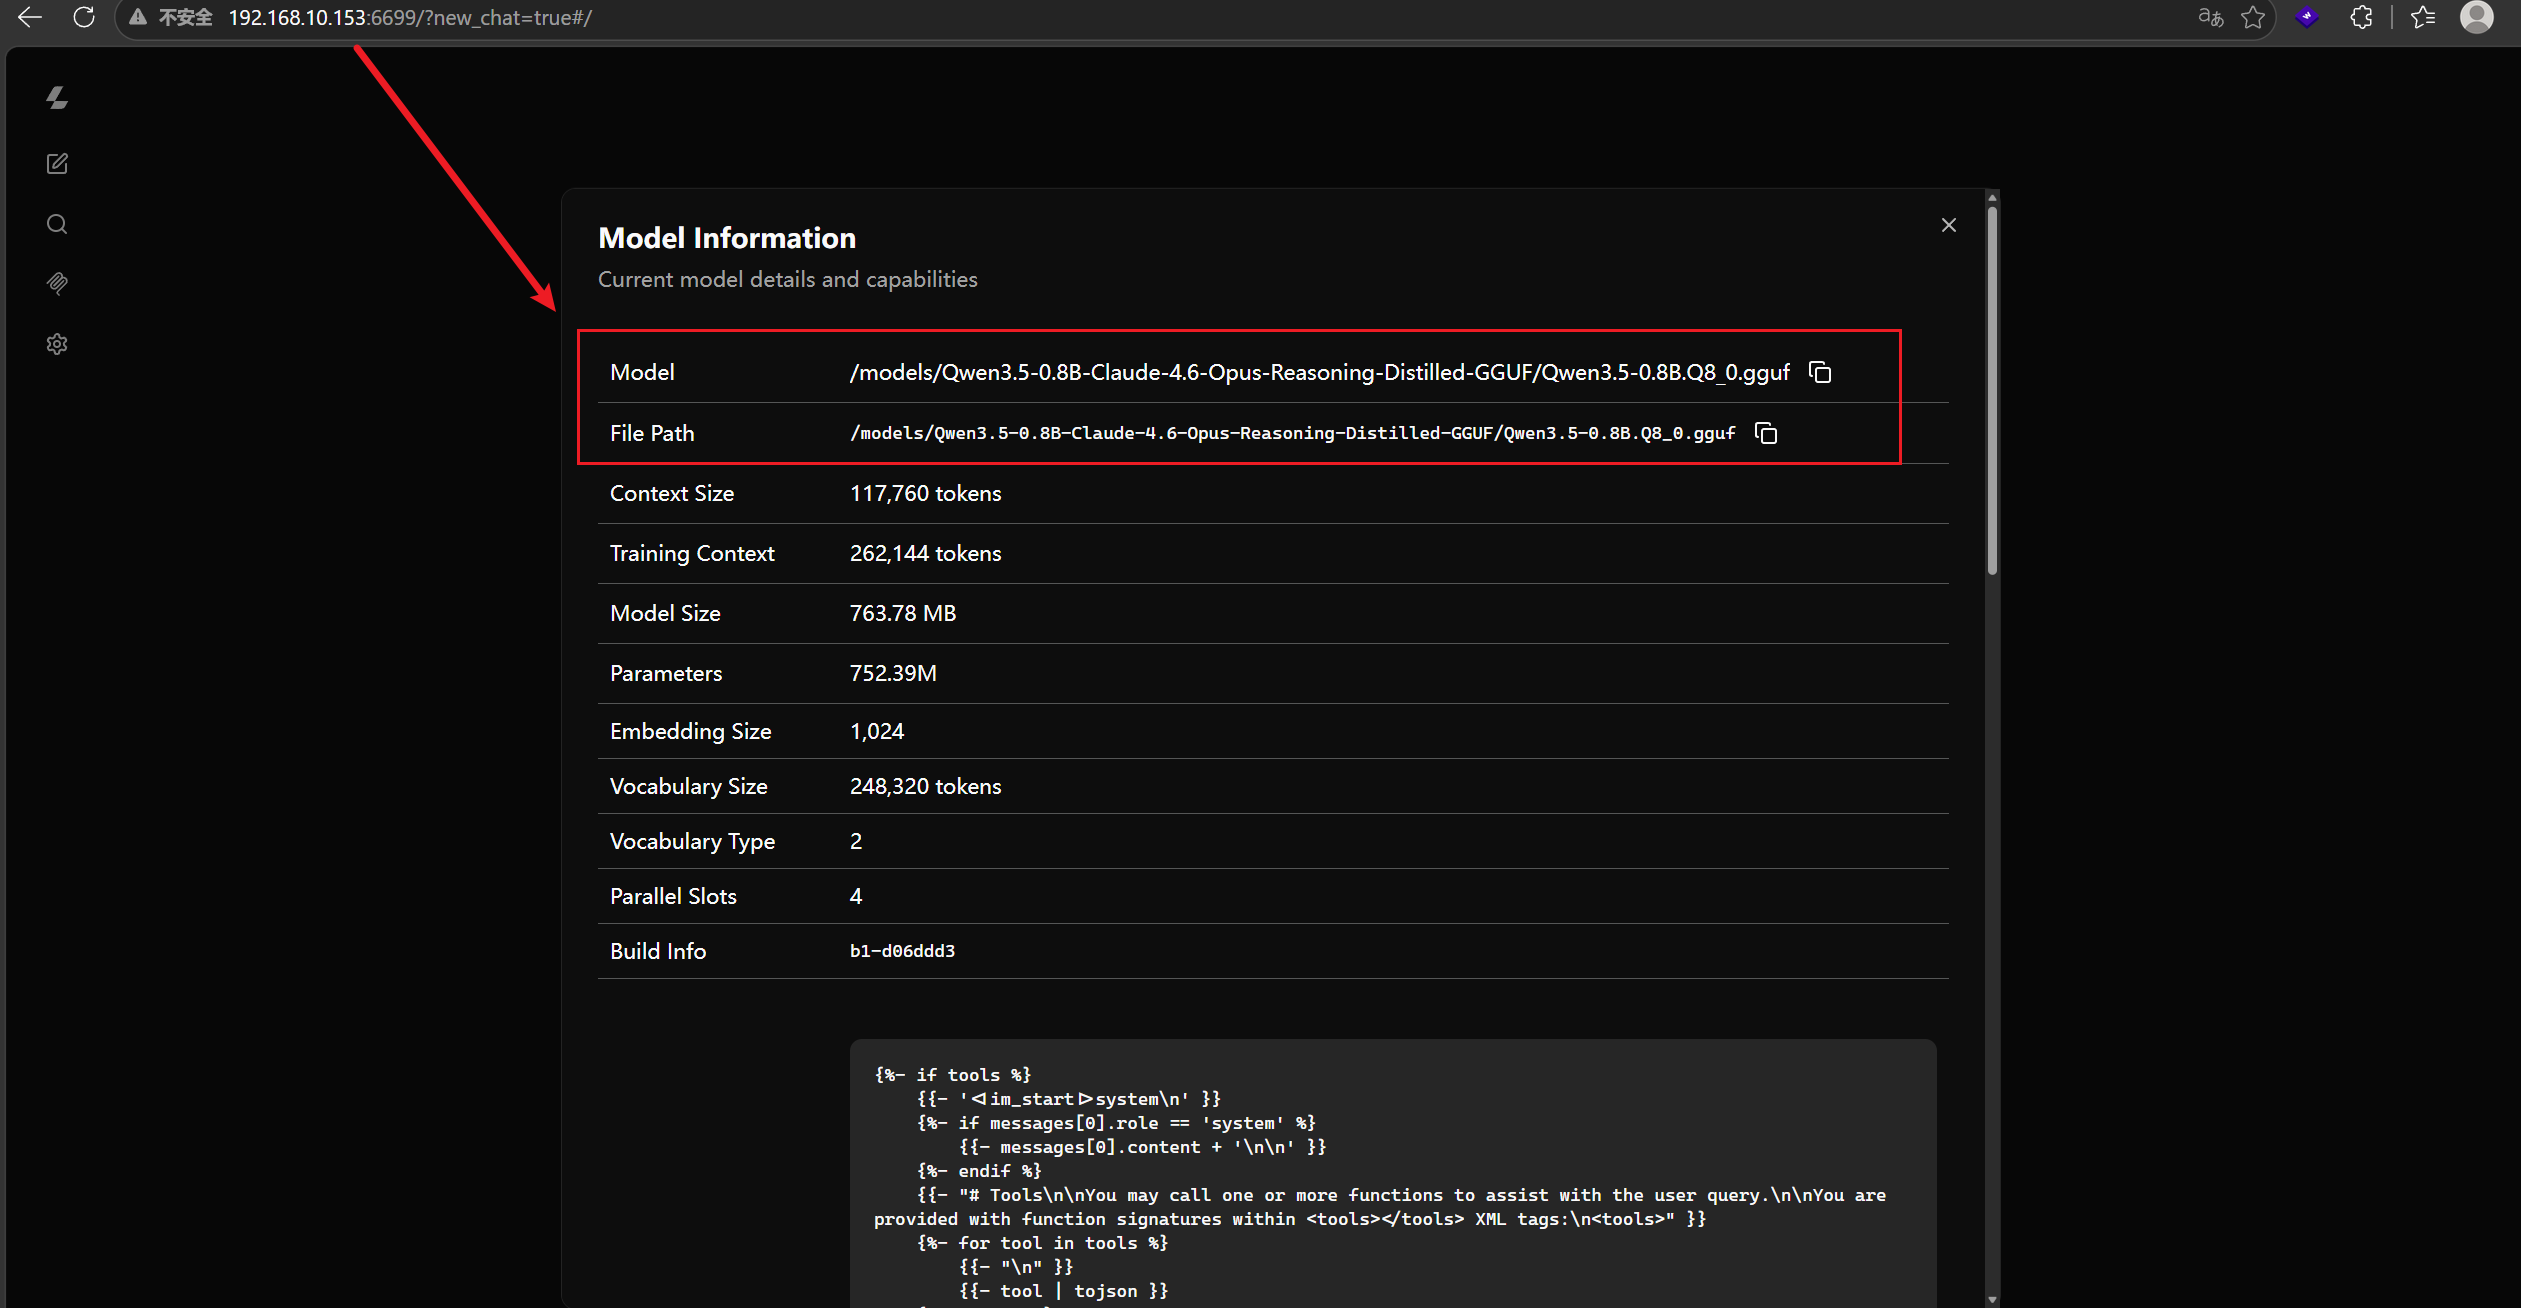Click the 'Parameters' row label

click(666, 673)
